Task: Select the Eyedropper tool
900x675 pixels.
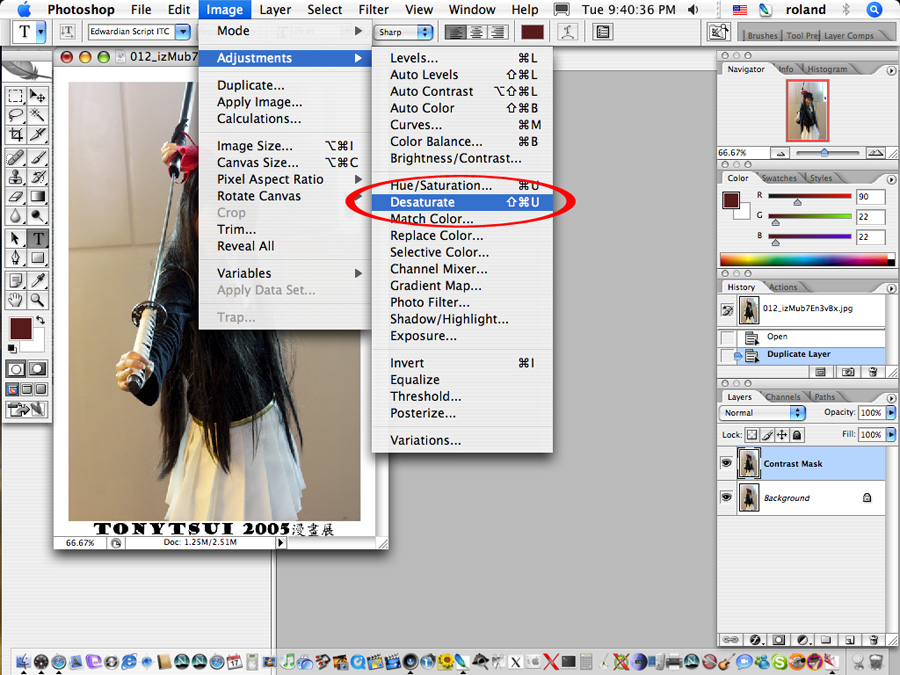Action: (38, 280)
